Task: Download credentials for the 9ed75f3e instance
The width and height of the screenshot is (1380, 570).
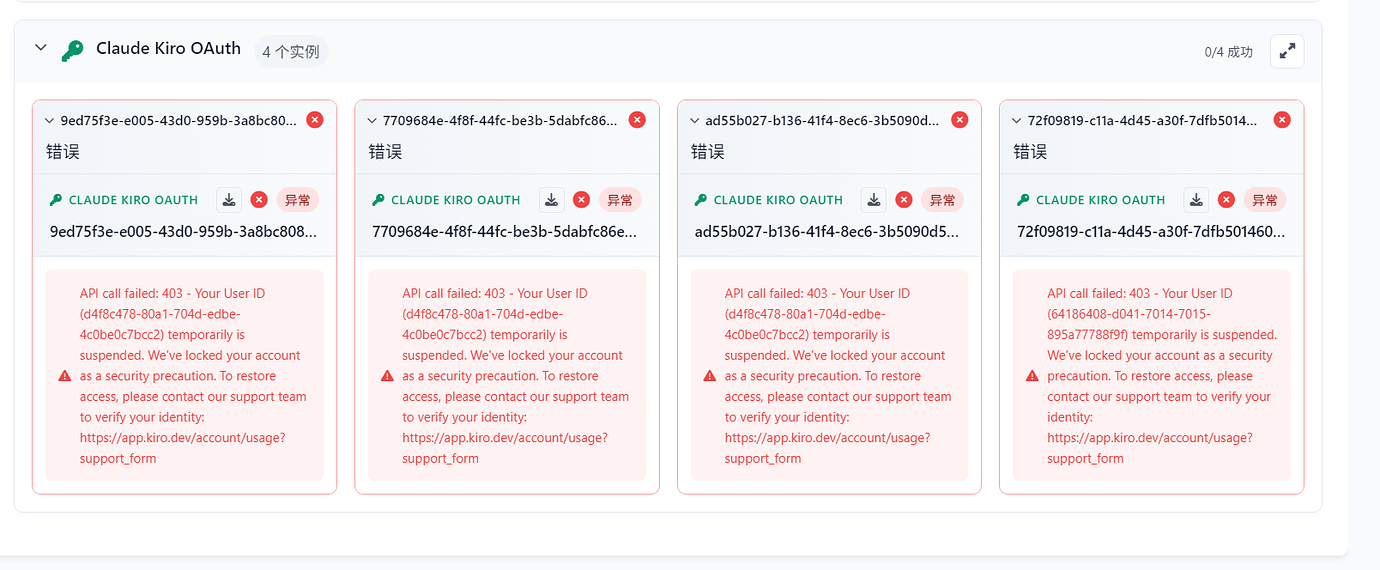Action: coord(230,200)
